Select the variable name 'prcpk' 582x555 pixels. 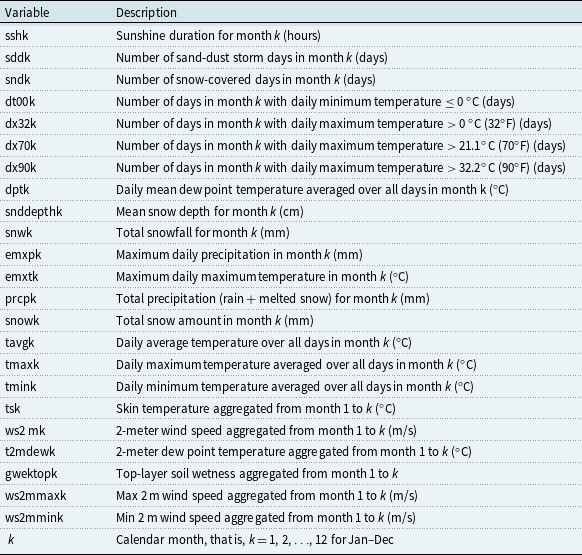click(x=21, y=298)
